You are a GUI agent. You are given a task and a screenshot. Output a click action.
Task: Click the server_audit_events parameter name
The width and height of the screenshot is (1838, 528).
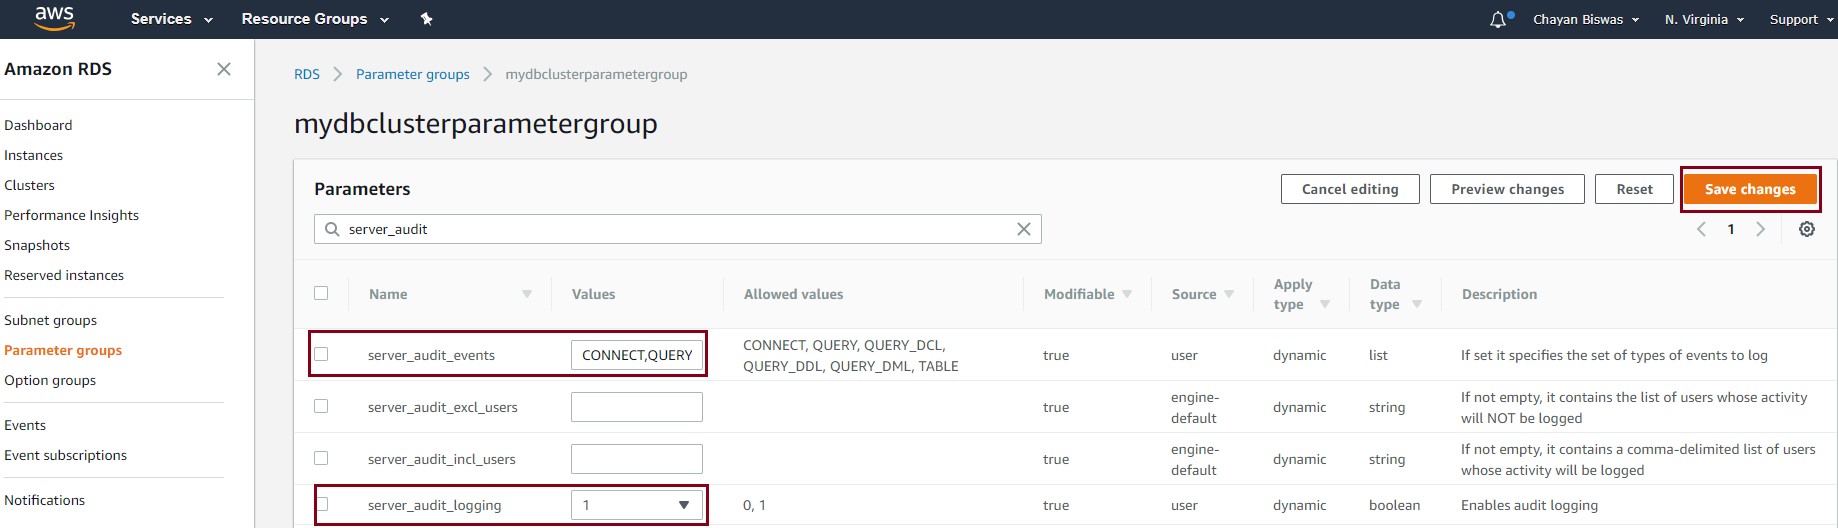pyautogui.click(x=431, y=355)
